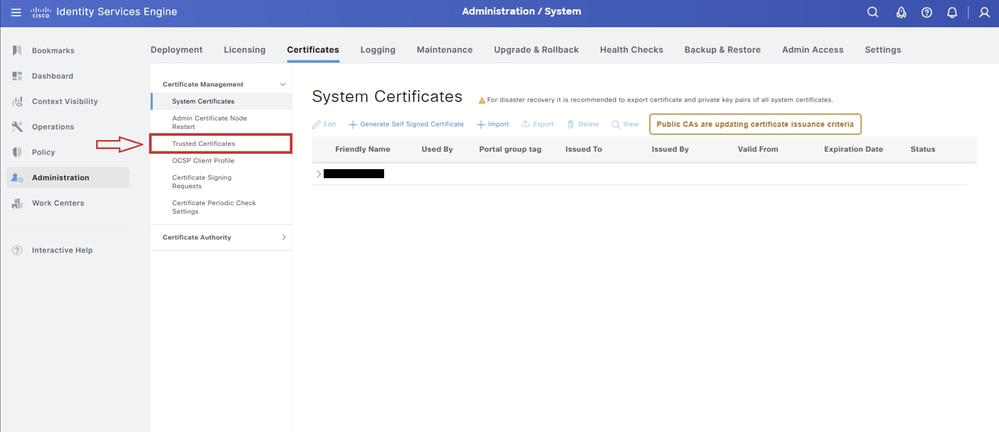Open the Admin Access tab
This screenshot has width=999, height=432.
pyautogui.click(x=813, y=50)
